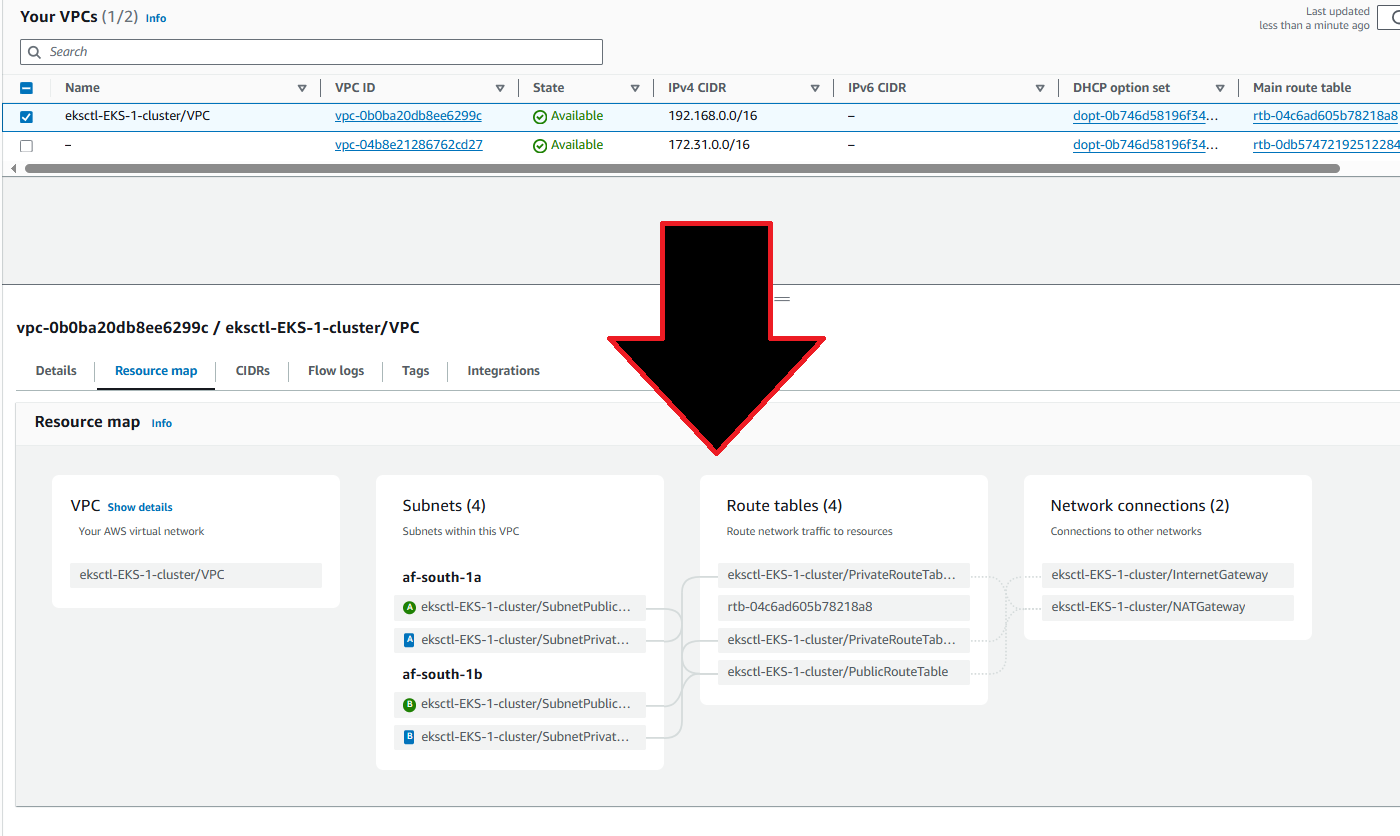Click the search magnifier icon in VPC filter
The width and height of the screenshot is (1400, 836).
[35, 52]
